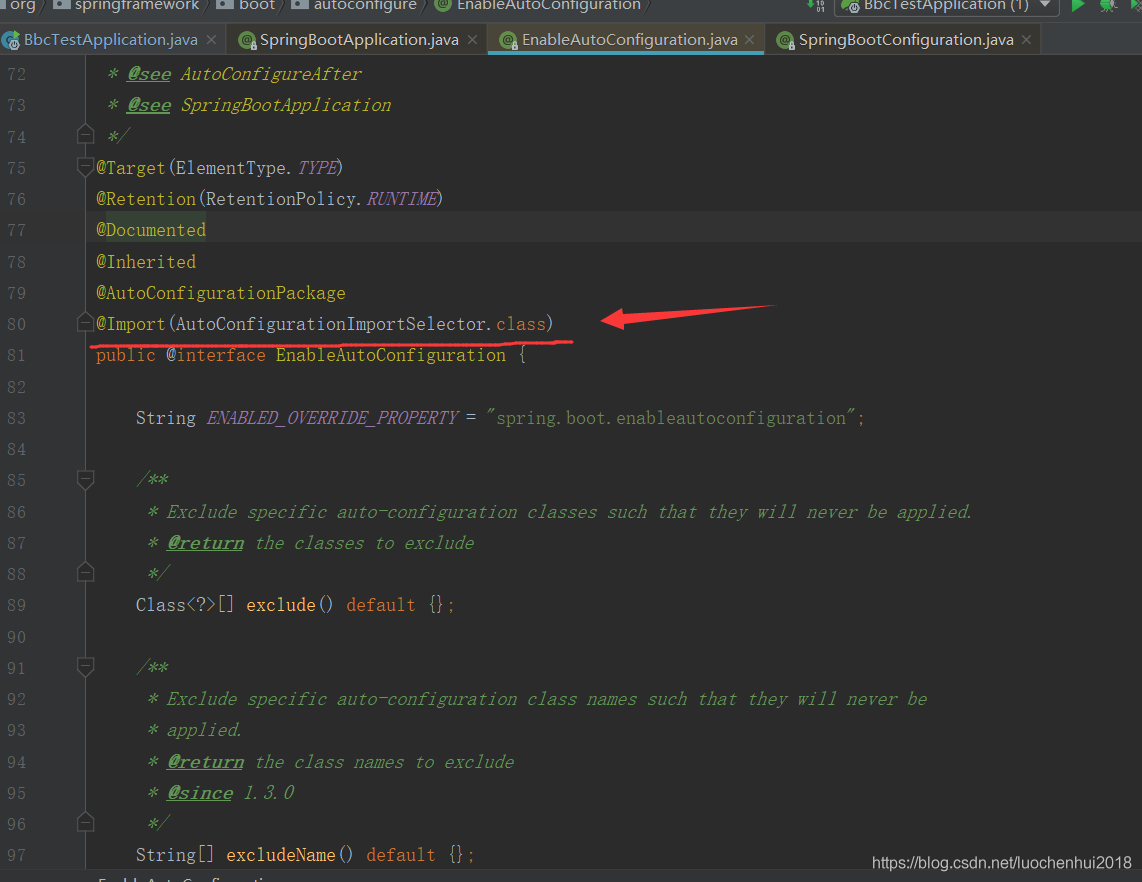
Task: Collapse the Javadoc block at line 91
Action: (85, 667)
